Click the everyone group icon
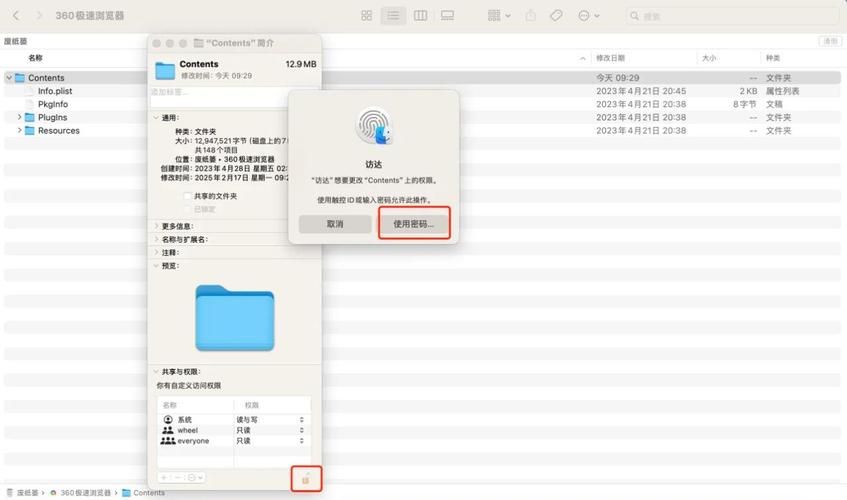The image size is (847, 500). click(x=168, y=441)
